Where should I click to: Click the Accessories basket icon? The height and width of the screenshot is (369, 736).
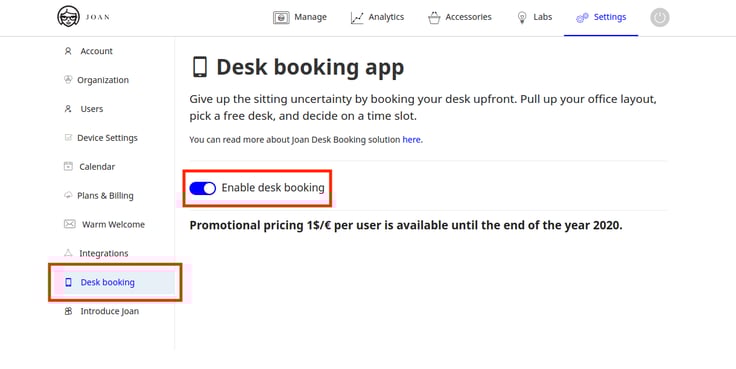pyautogui.click(x=434, y=18)
